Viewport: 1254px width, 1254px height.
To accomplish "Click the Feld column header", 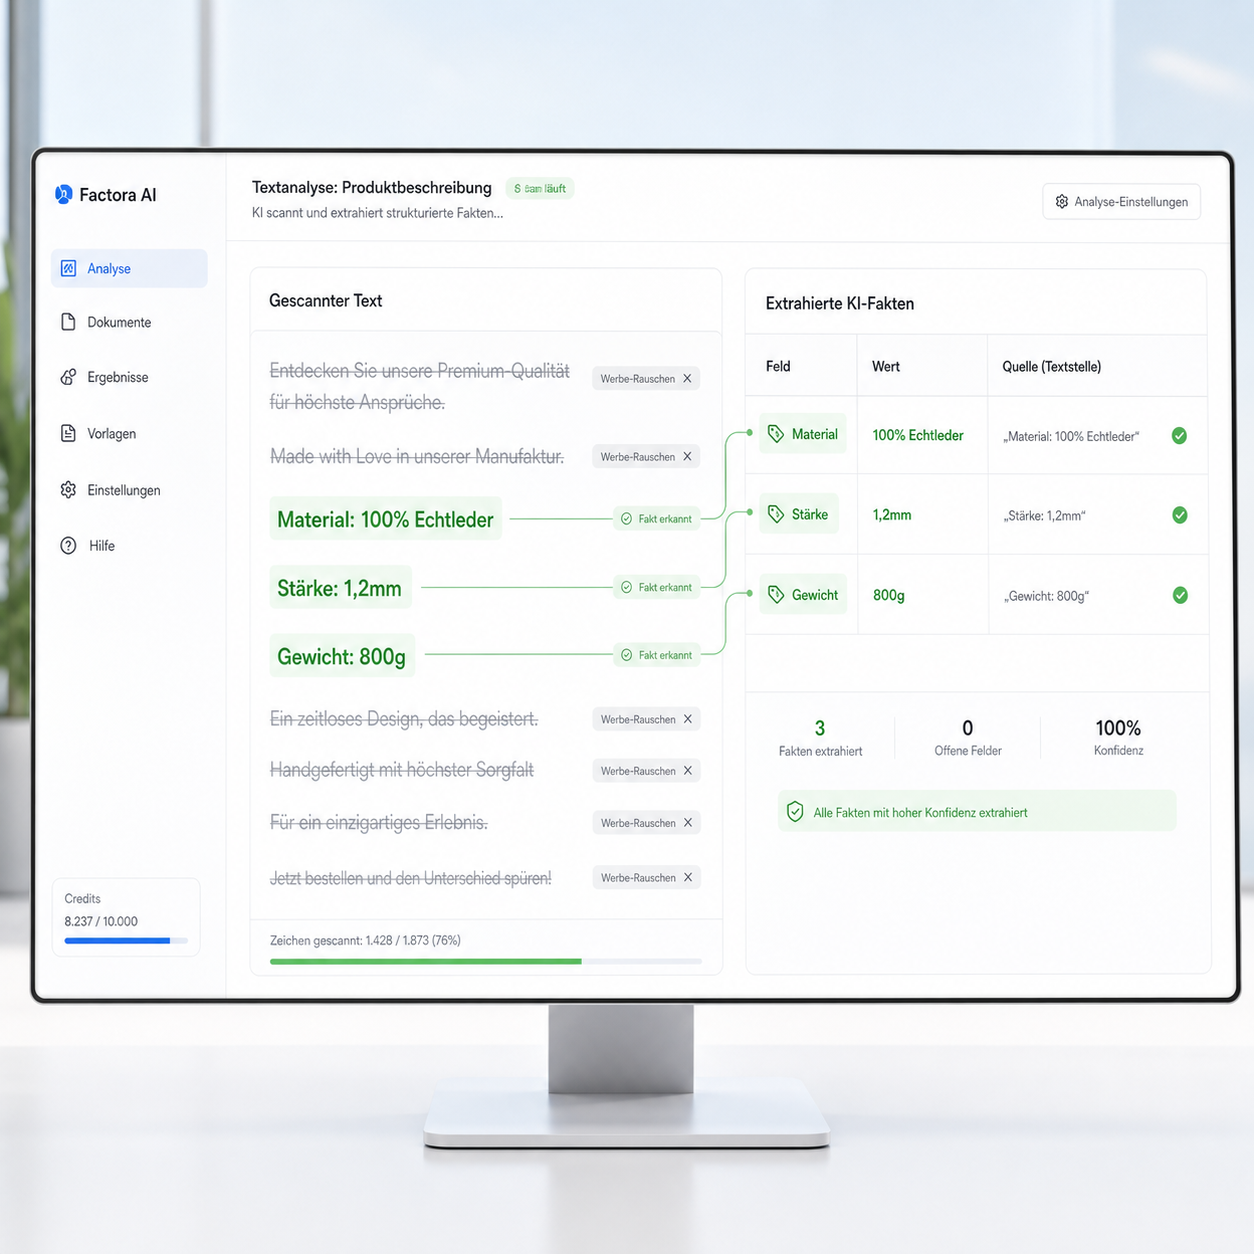I will 778,367.
